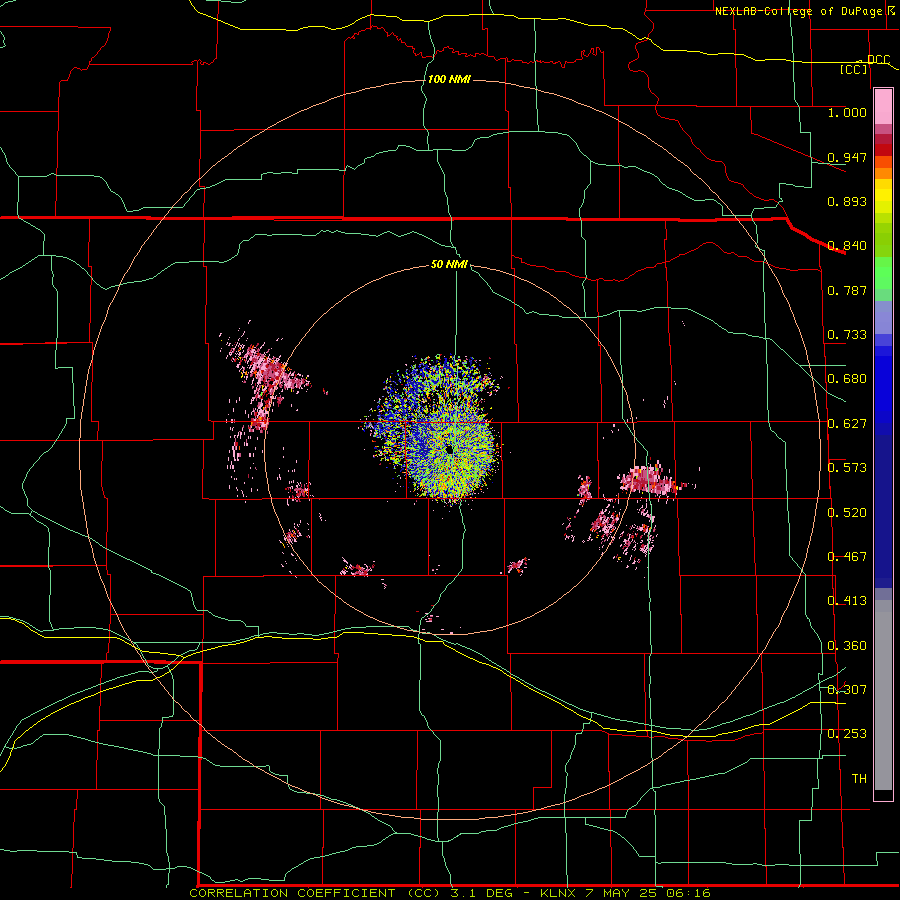Select the 0.253 scale value
Screen dimensions: 900x900
click(847, 734)
